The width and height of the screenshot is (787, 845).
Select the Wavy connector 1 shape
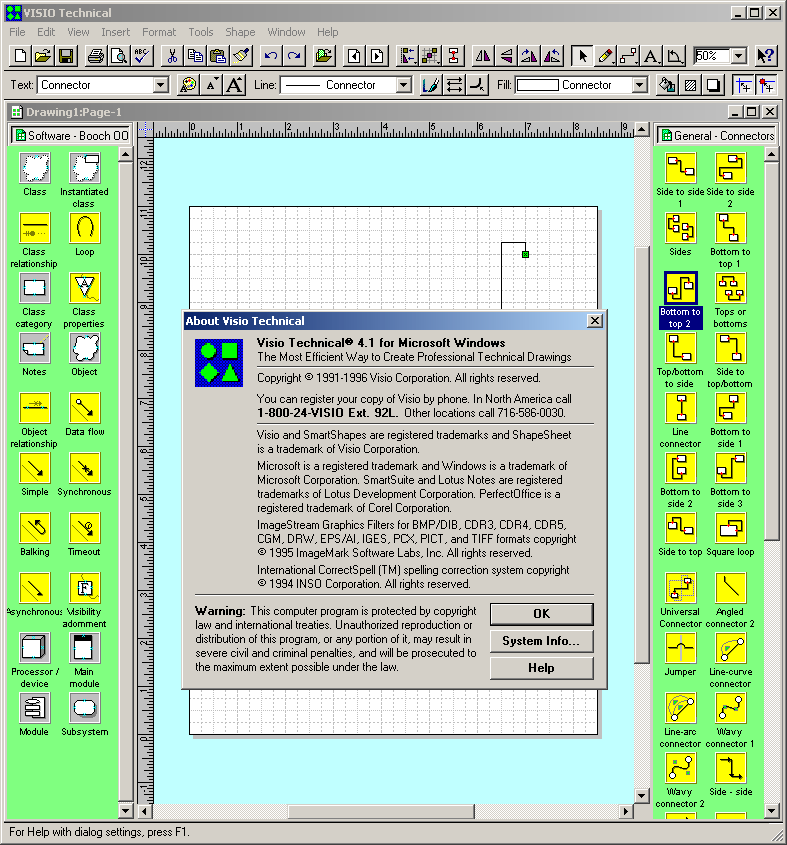[730, 721]
